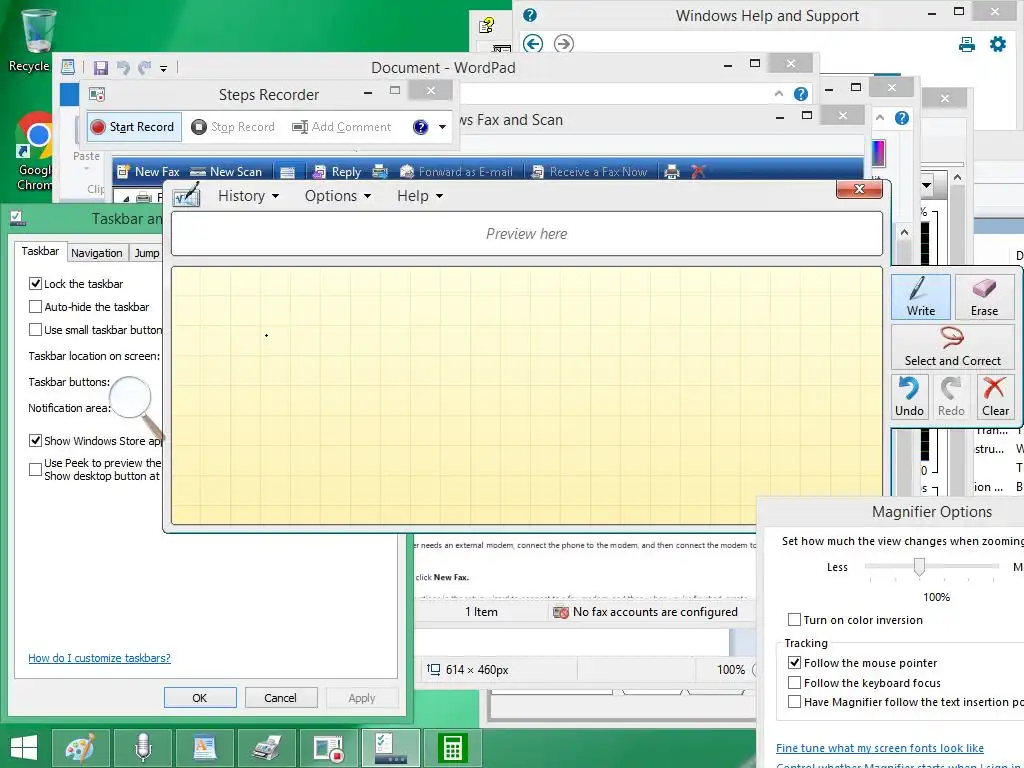Print the Windows Help topic

point(967,44)
